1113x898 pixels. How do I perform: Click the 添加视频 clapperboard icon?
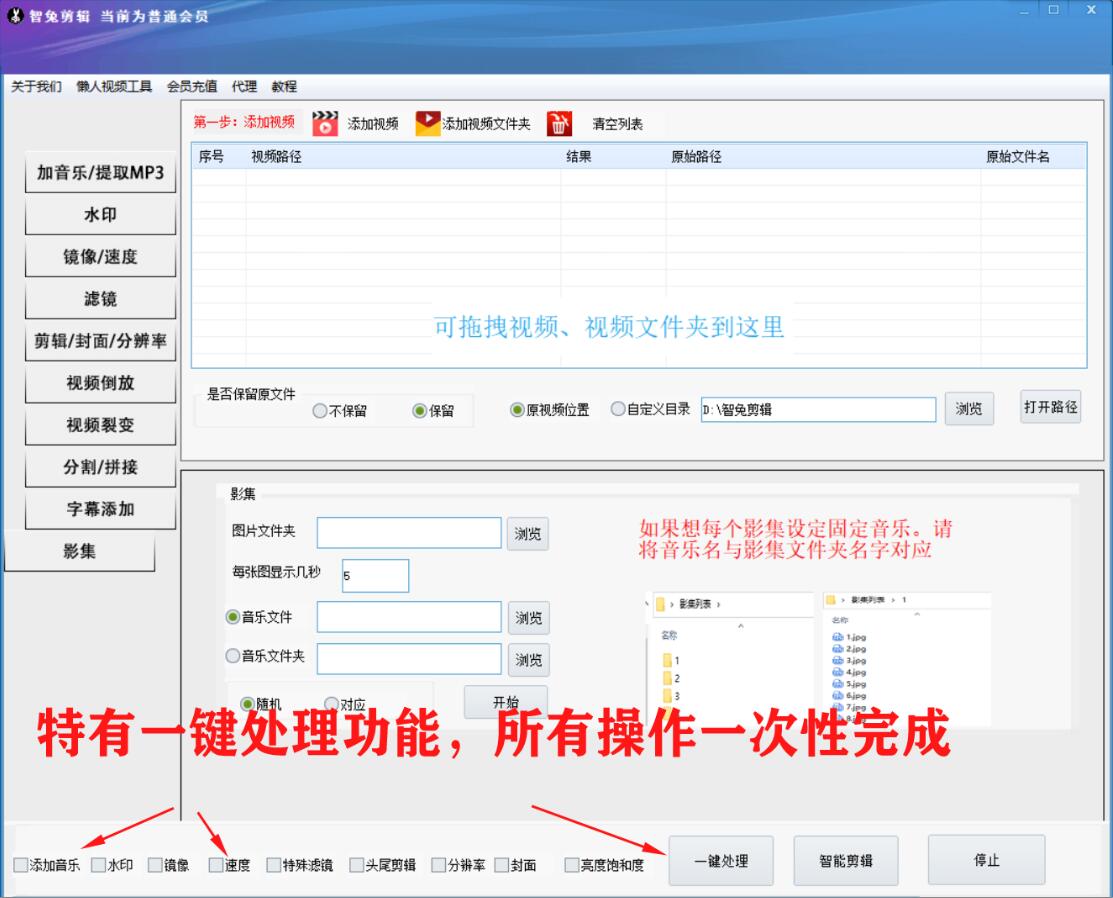325,123
